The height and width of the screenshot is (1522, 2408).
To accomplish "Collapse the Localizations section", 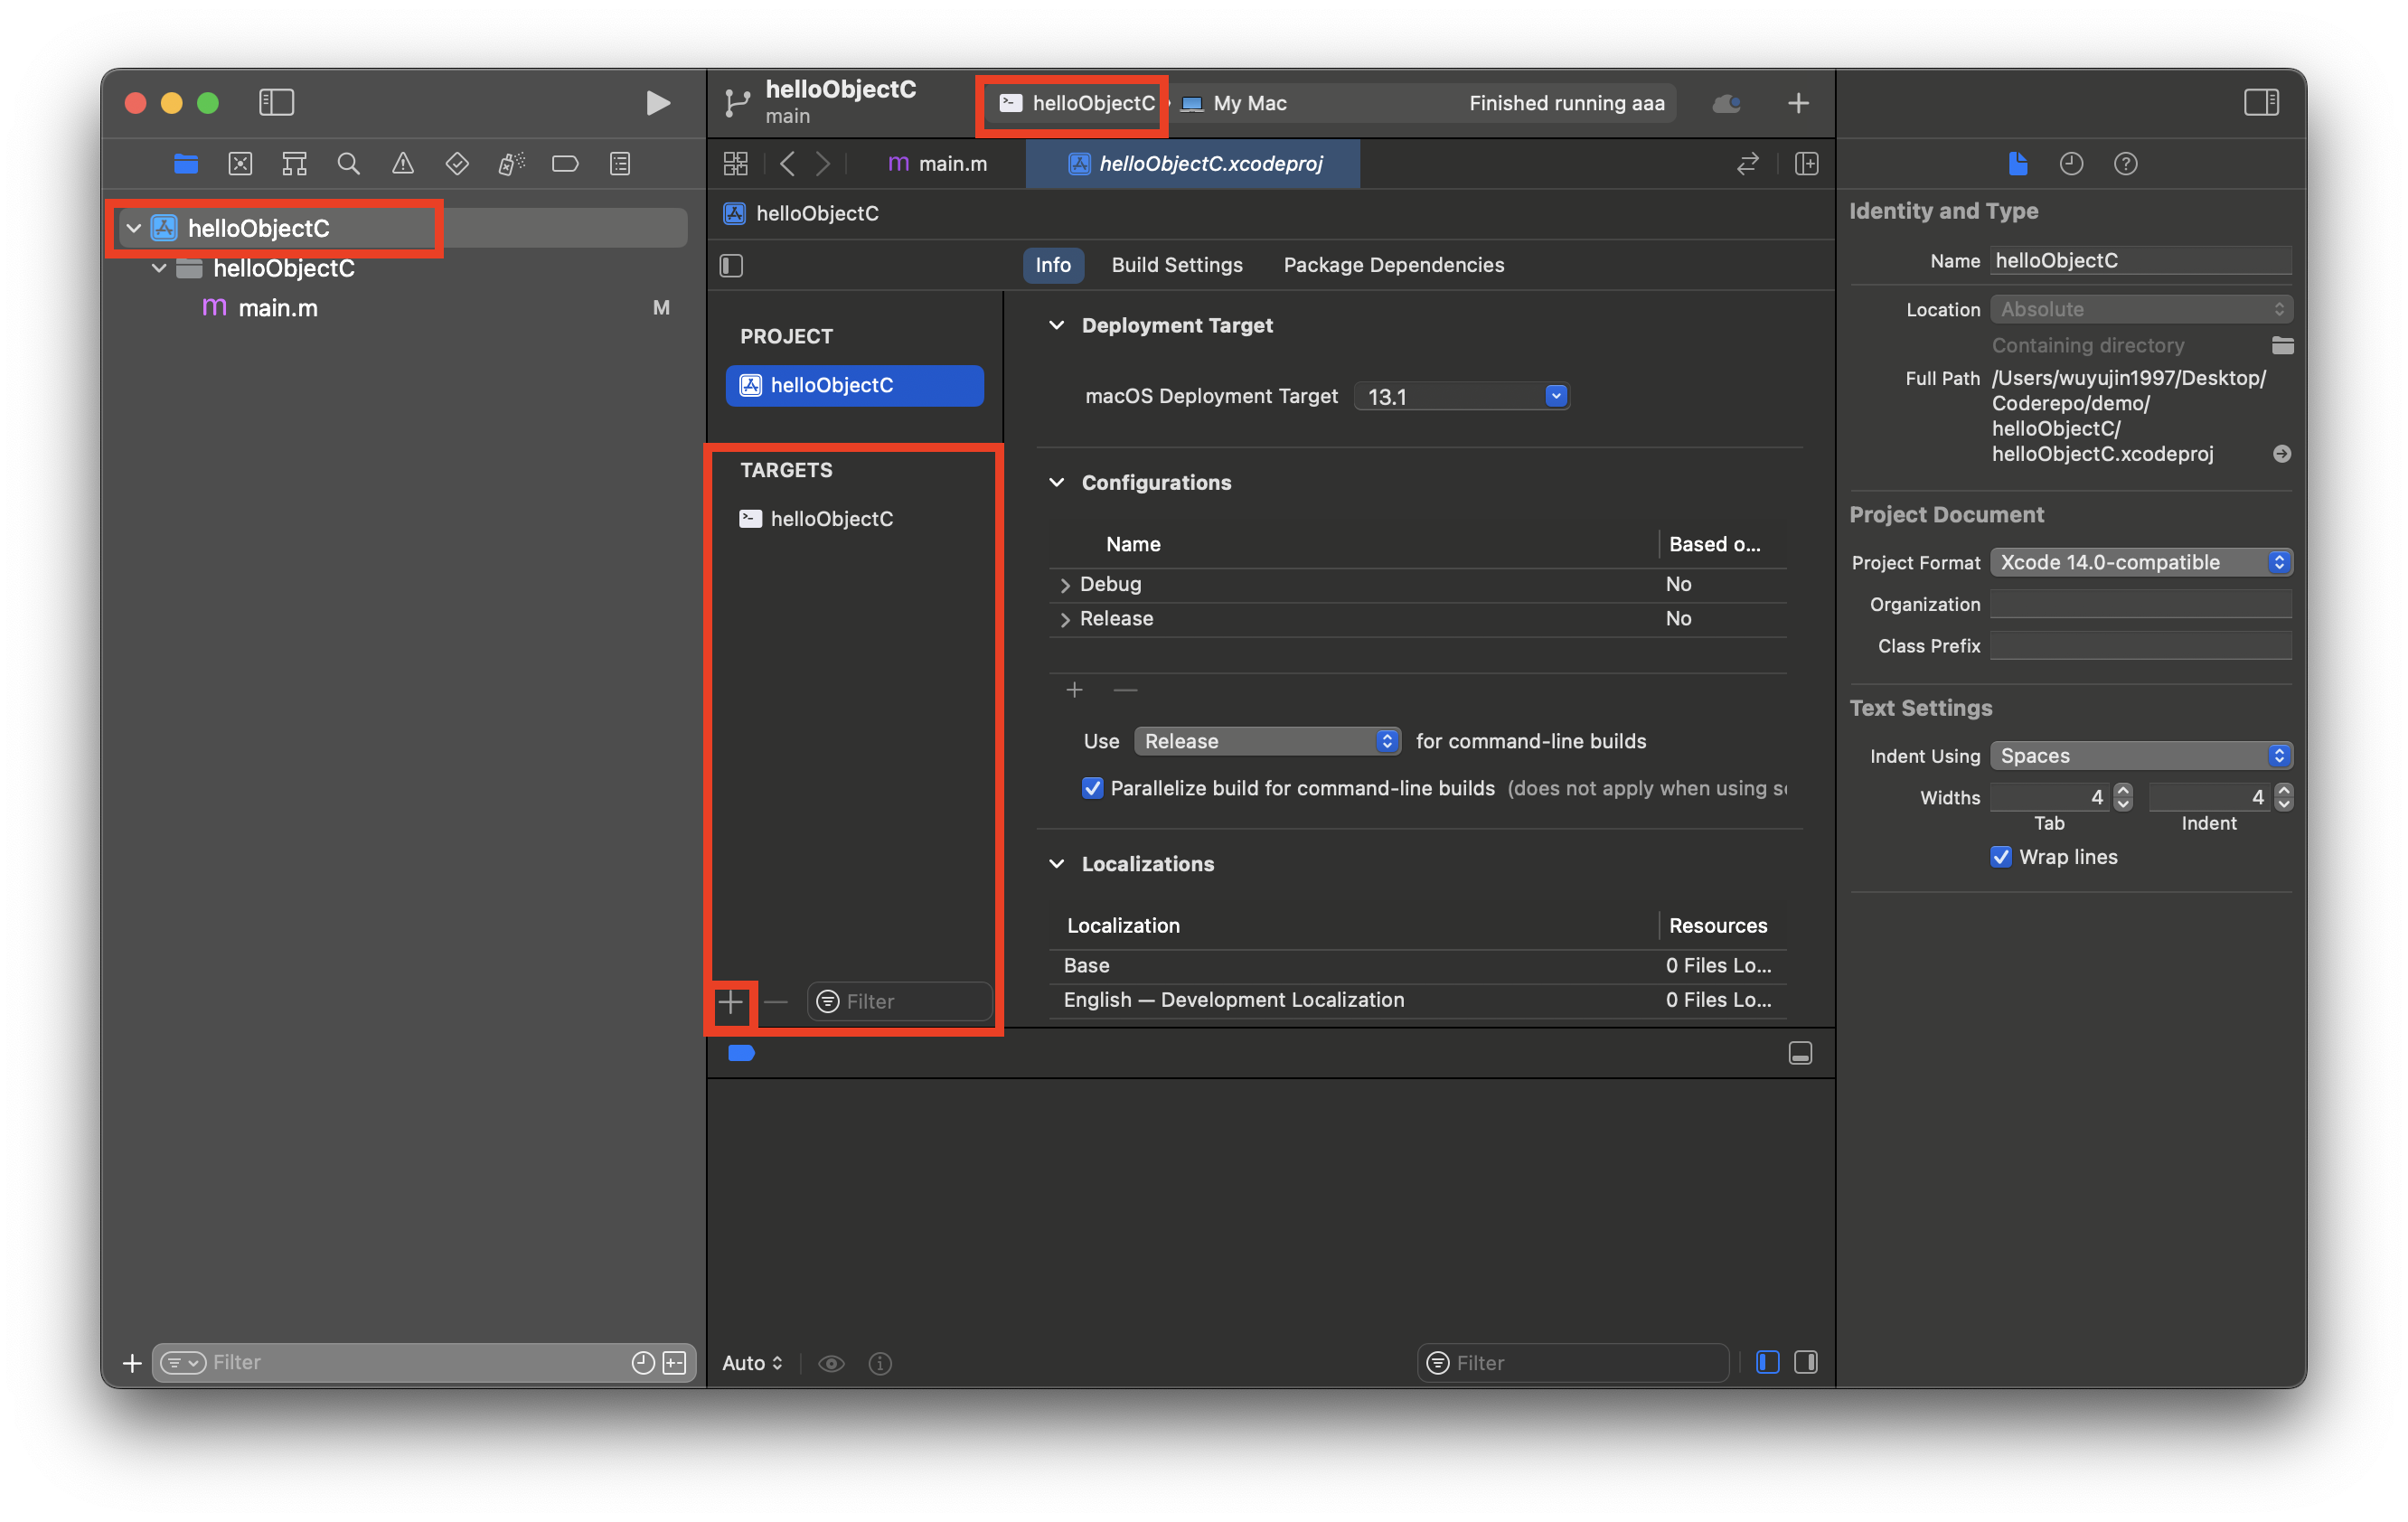I will pyautogui.click(x=1056, y=863).
